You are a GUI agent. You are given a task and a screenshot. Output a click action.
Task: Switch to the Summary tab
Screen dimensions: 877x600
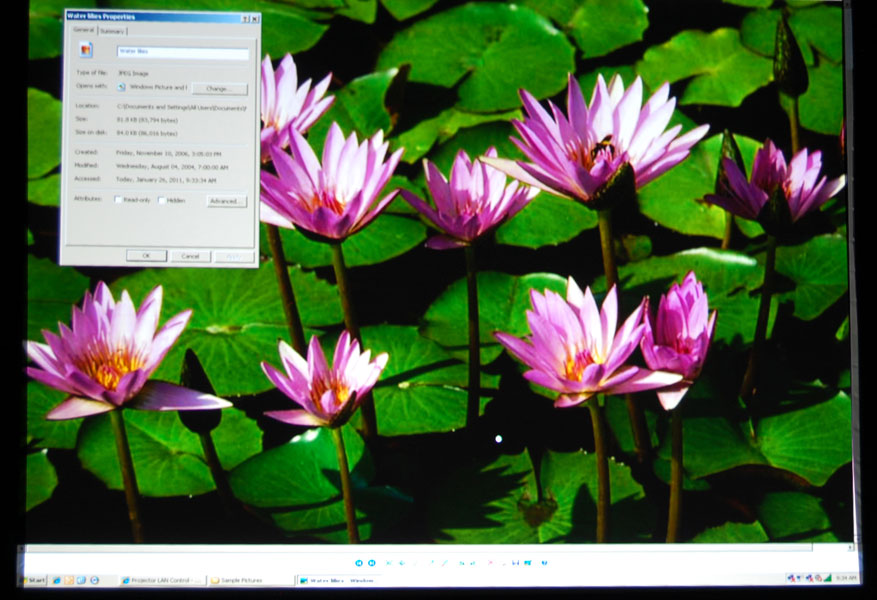pos(112,31)
